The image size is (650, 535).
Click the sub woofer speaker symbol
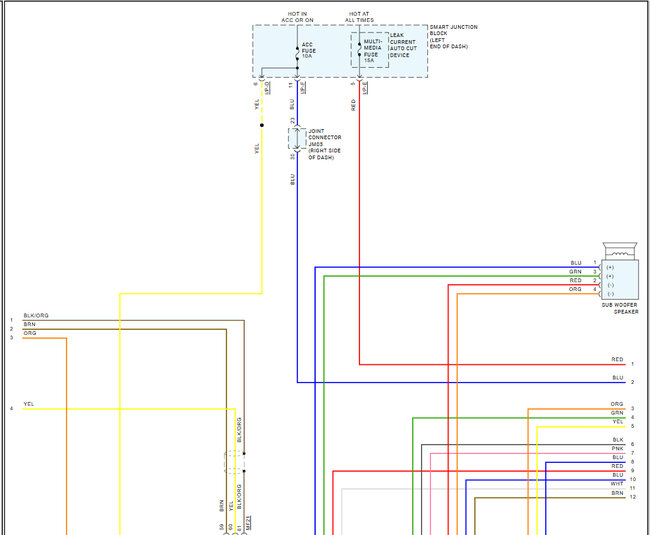620,271
